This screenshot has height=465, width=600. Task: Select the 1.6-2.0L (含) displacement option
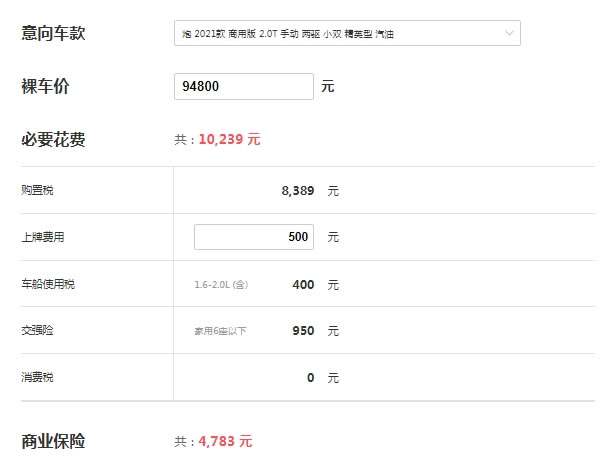(x=221, y=285)
